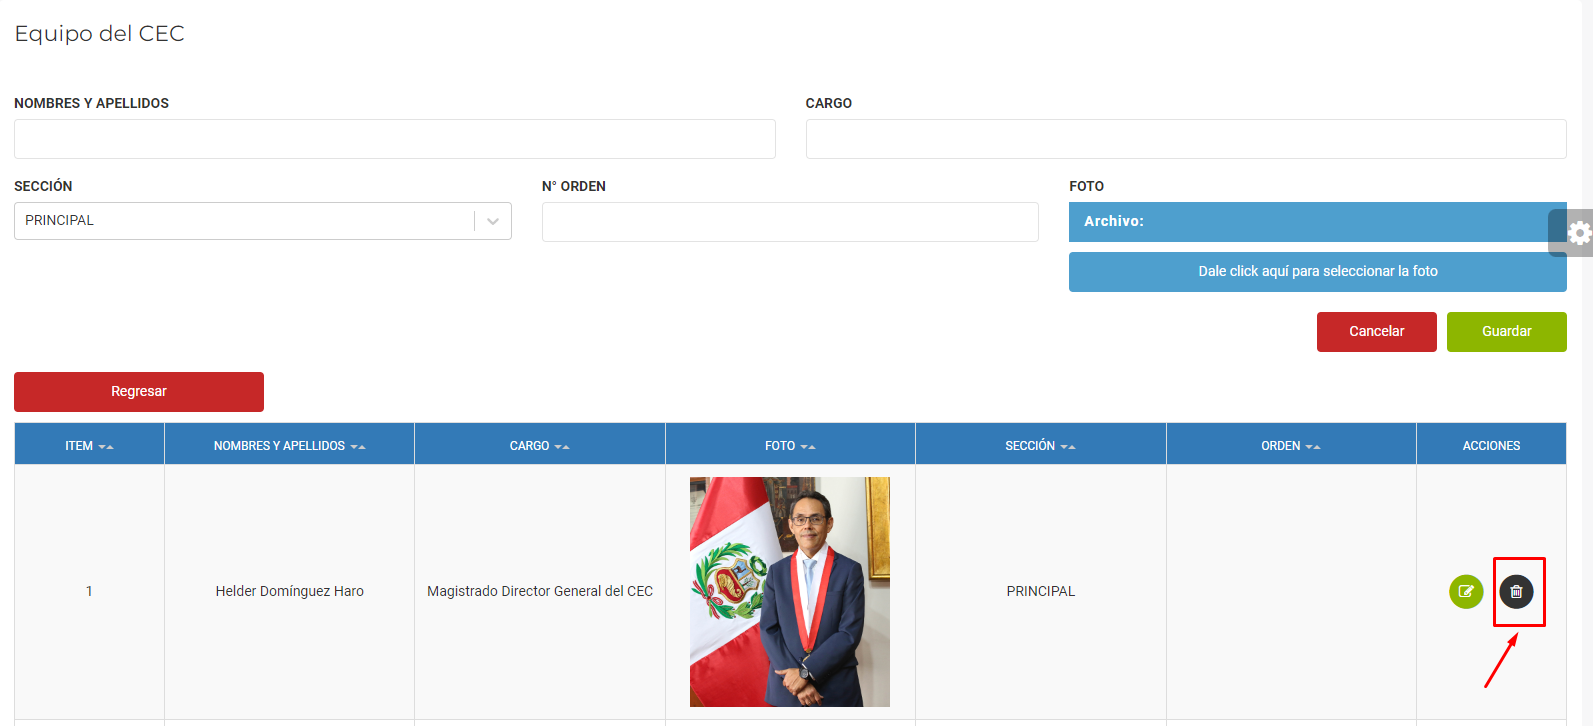Focus the Cargo text field
Screen dimensions: 1593x726
point(1185,139)
